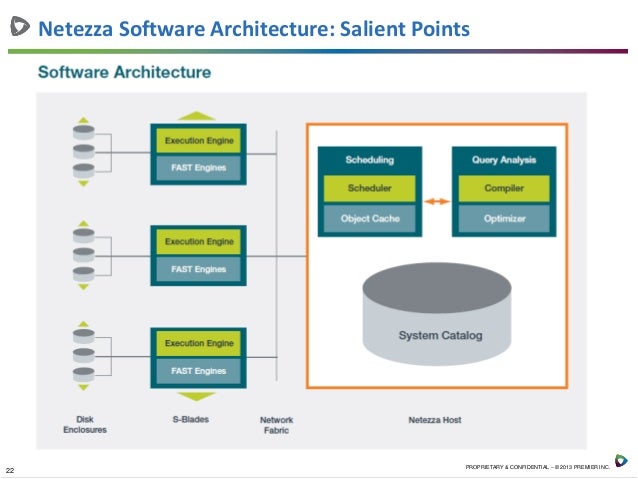Image resolution: width=638 pixels, height=479 pixels.
Task: Click the large green down arrow below S-Blades
Action: [197, 396]
